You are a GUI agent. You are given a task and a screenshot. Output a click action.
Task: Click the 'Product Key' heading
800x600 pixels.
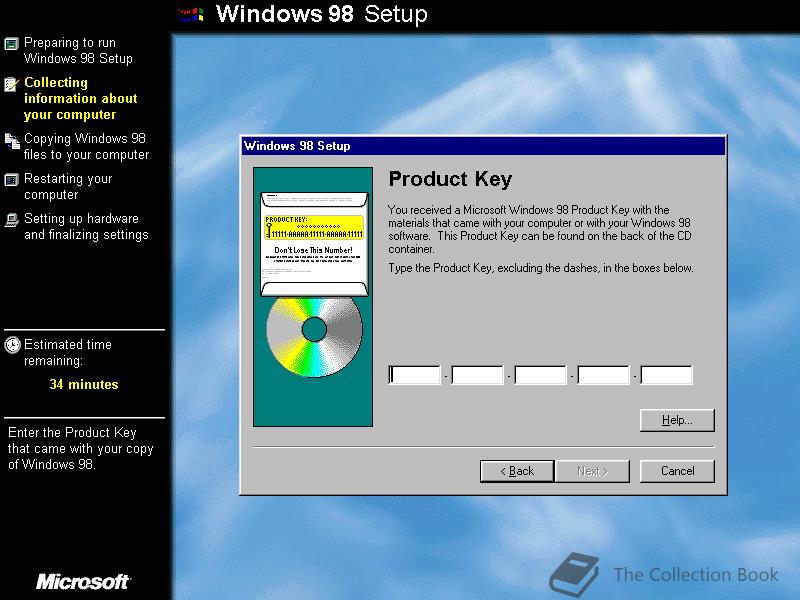(450, 179)
